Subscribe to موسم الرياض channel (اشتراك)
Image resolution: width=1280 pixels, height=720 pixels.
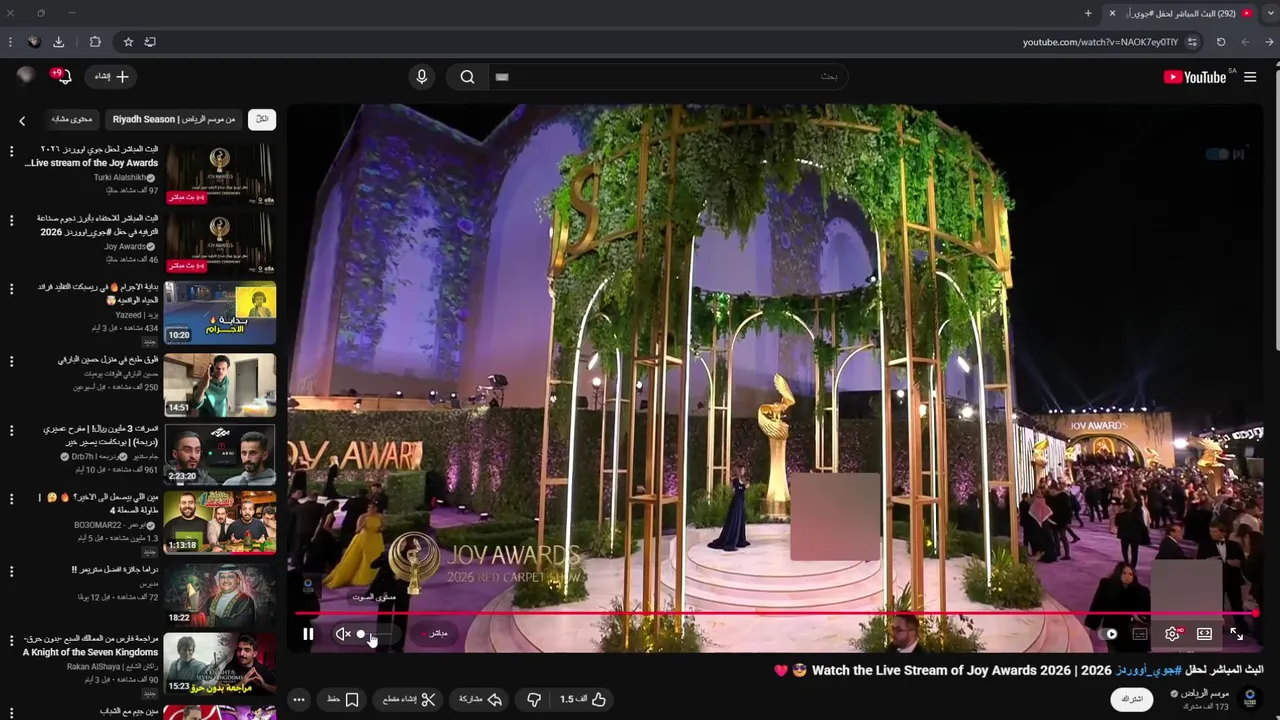click(x=1132, y=699)
